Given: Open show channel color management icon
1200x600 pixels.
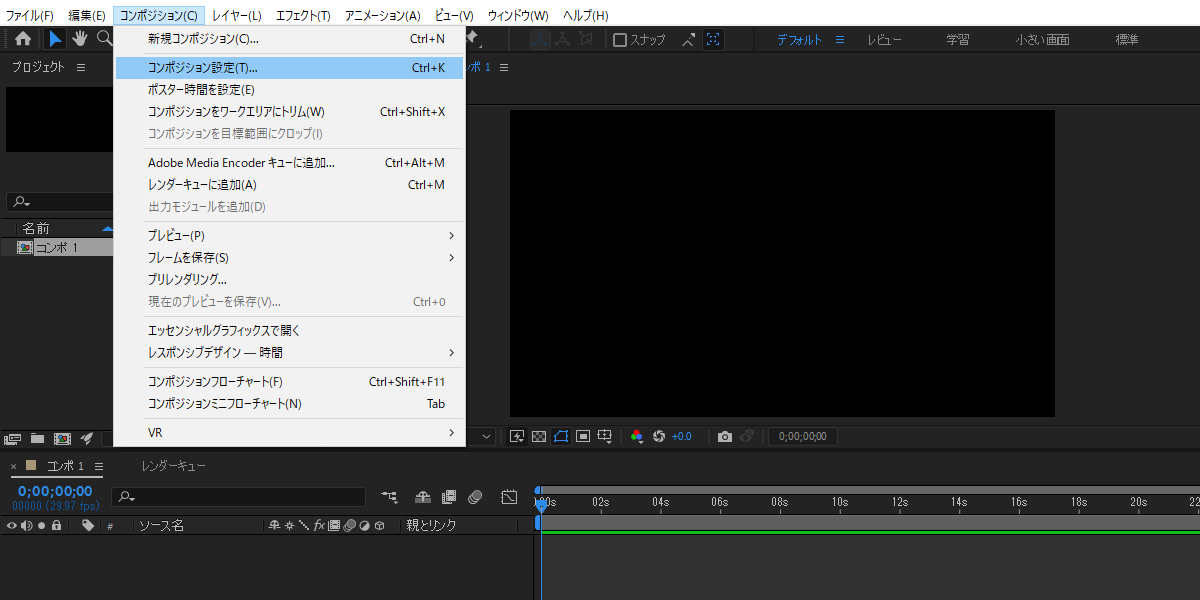Looking at the screenshot, I should 637,437.
